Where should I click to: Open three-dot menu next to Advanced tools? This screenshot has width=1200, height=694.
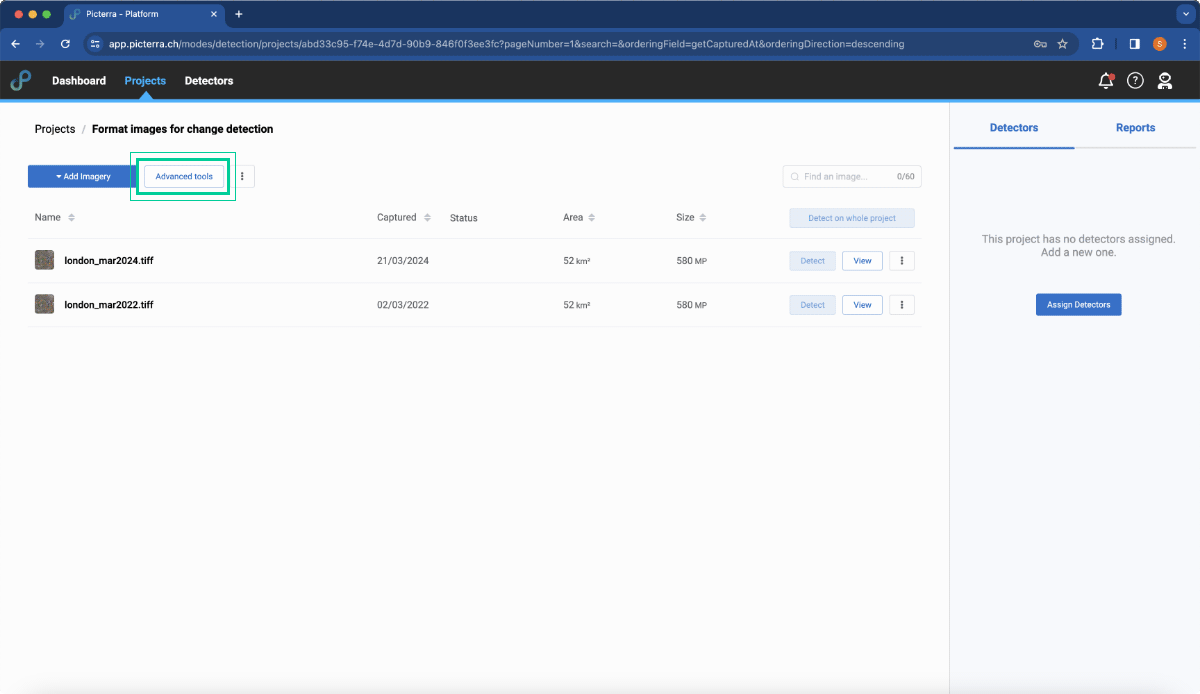click(x=243, y=176)
